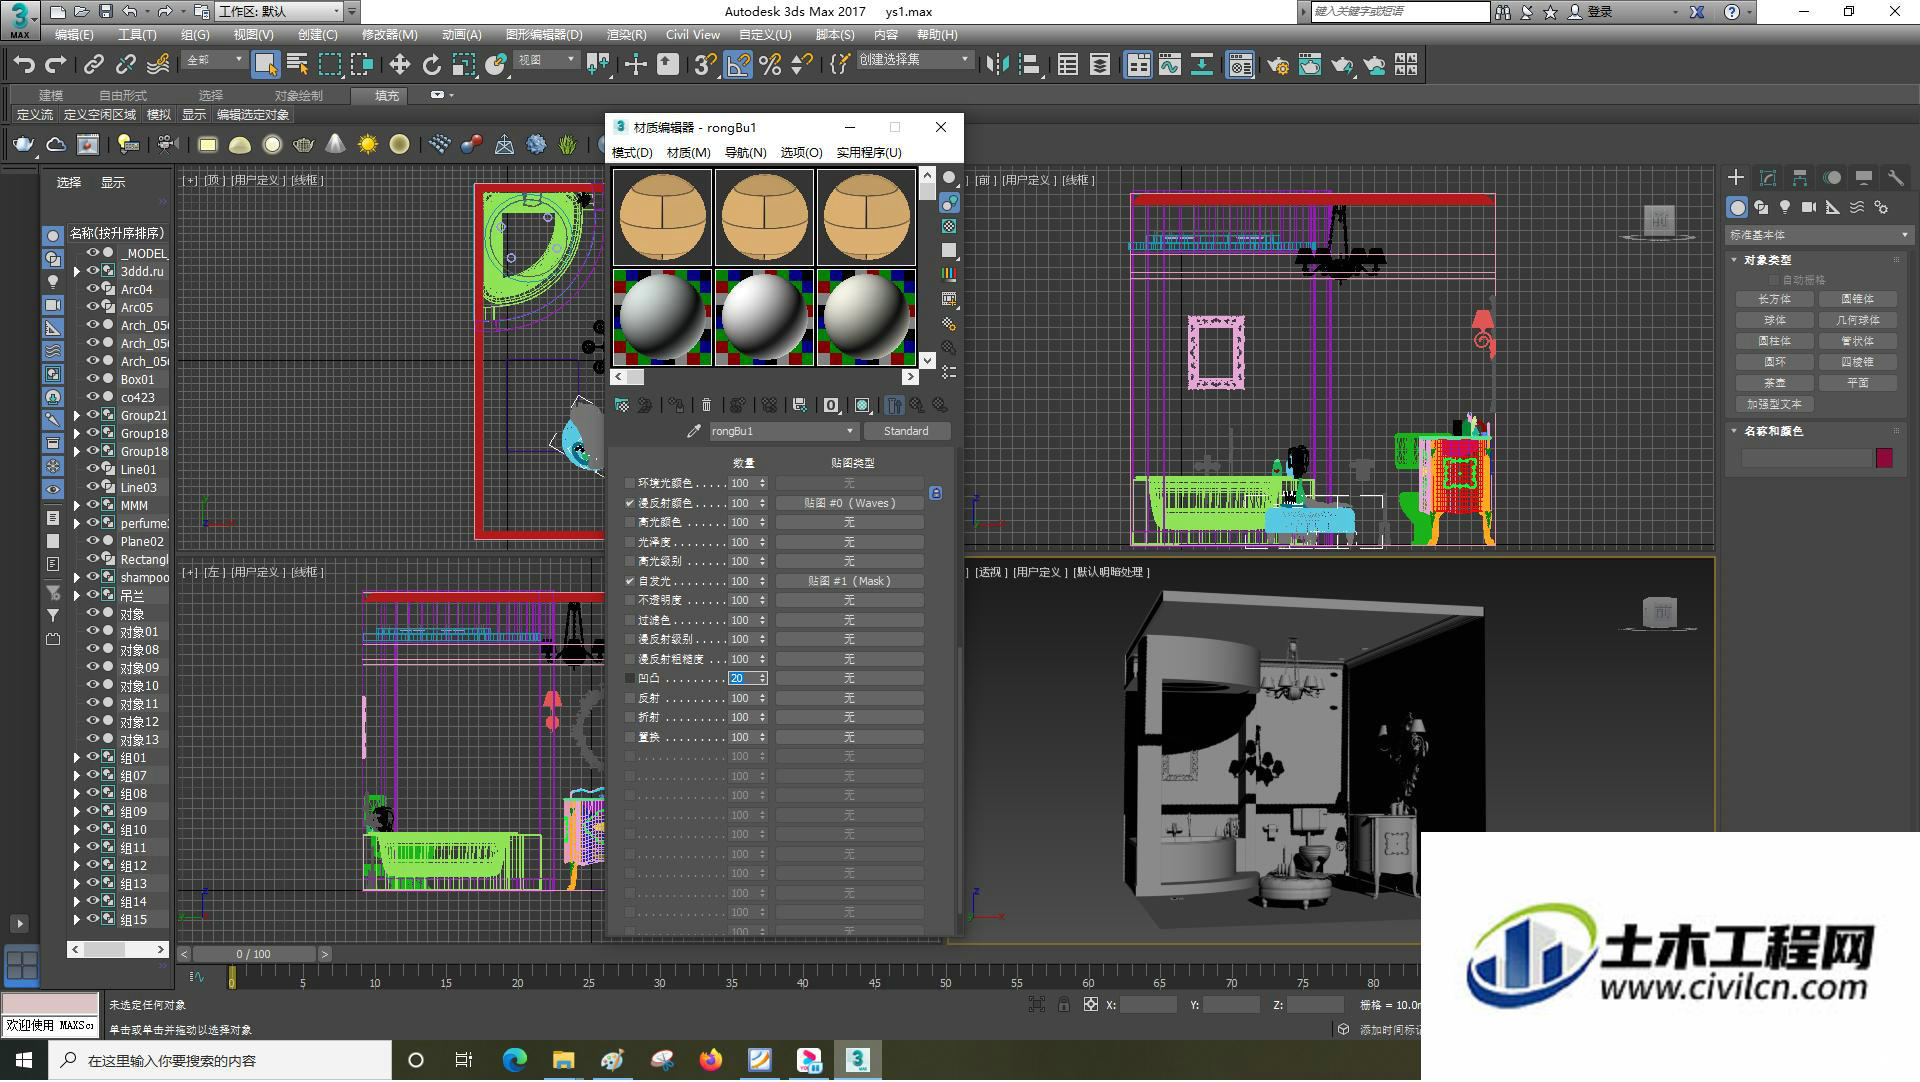Open the Utilities wrench panel icon
Viewport: 1920px width, 1082px height.
click(x=1896, y=178)
